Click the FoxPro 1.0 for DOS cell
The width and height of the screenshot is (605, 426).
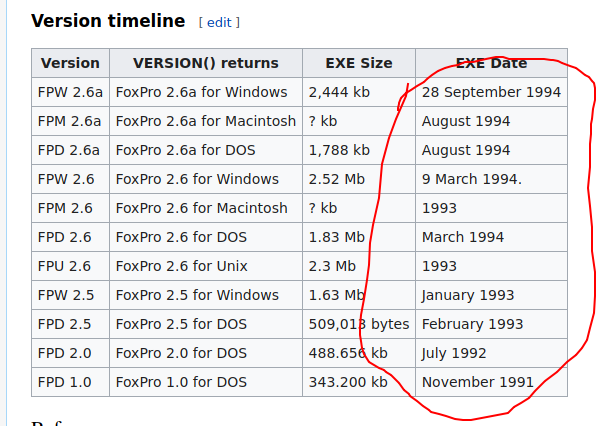[x=206, y=382]
